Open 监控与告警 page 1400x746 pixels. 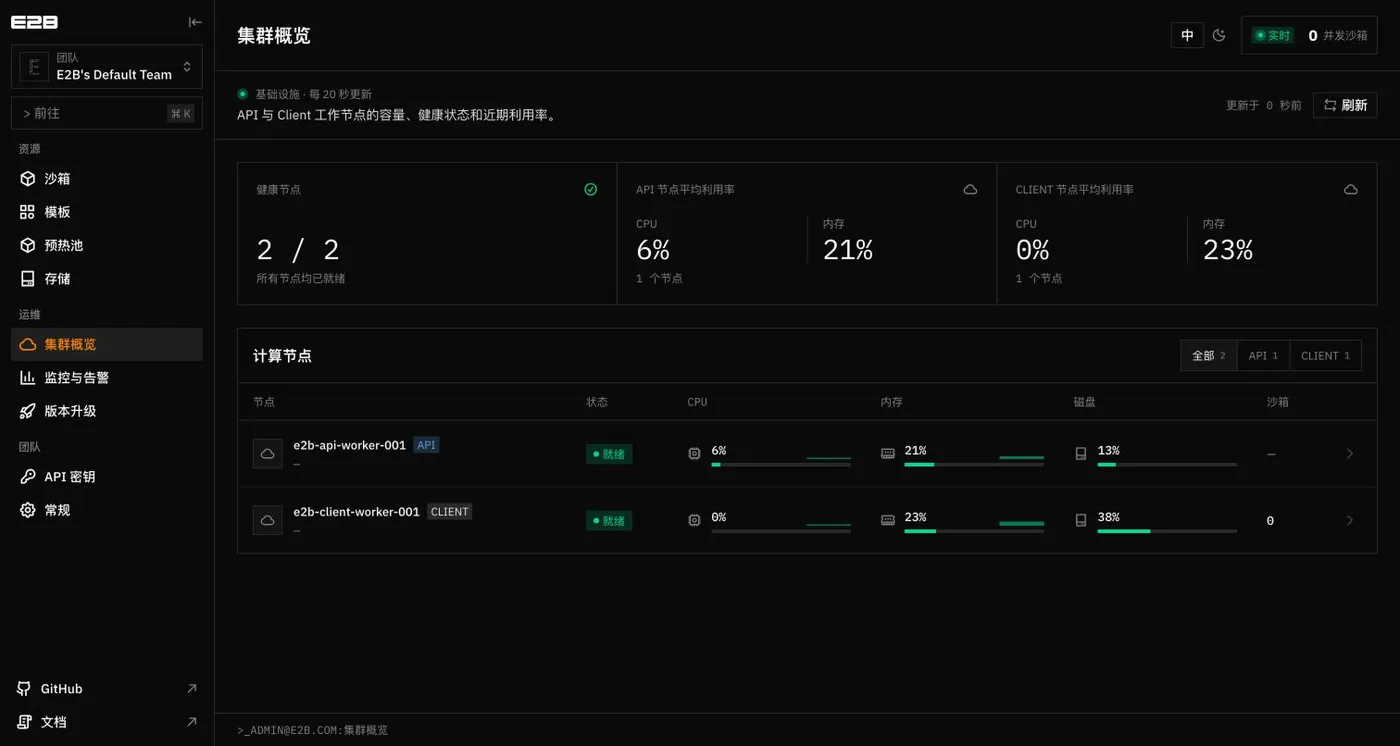pyautogui.click(x=107, y=378)
